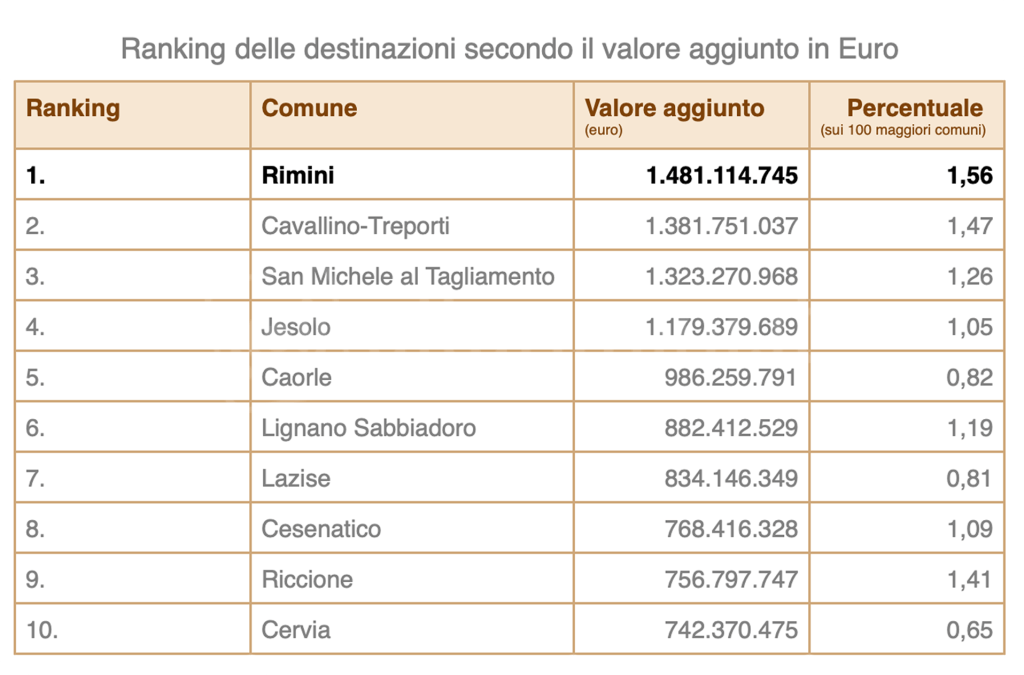Click the Valore aggiunto column header
Image resolution: width=1024 pixels, height=675 pixels.
(674, 109)
